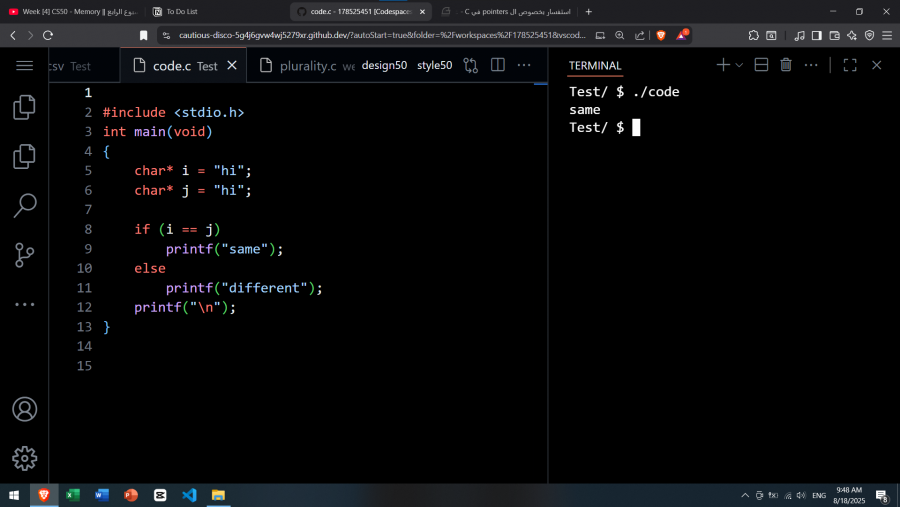
Task: Open the Source Control view
Action: pos(24,255)
